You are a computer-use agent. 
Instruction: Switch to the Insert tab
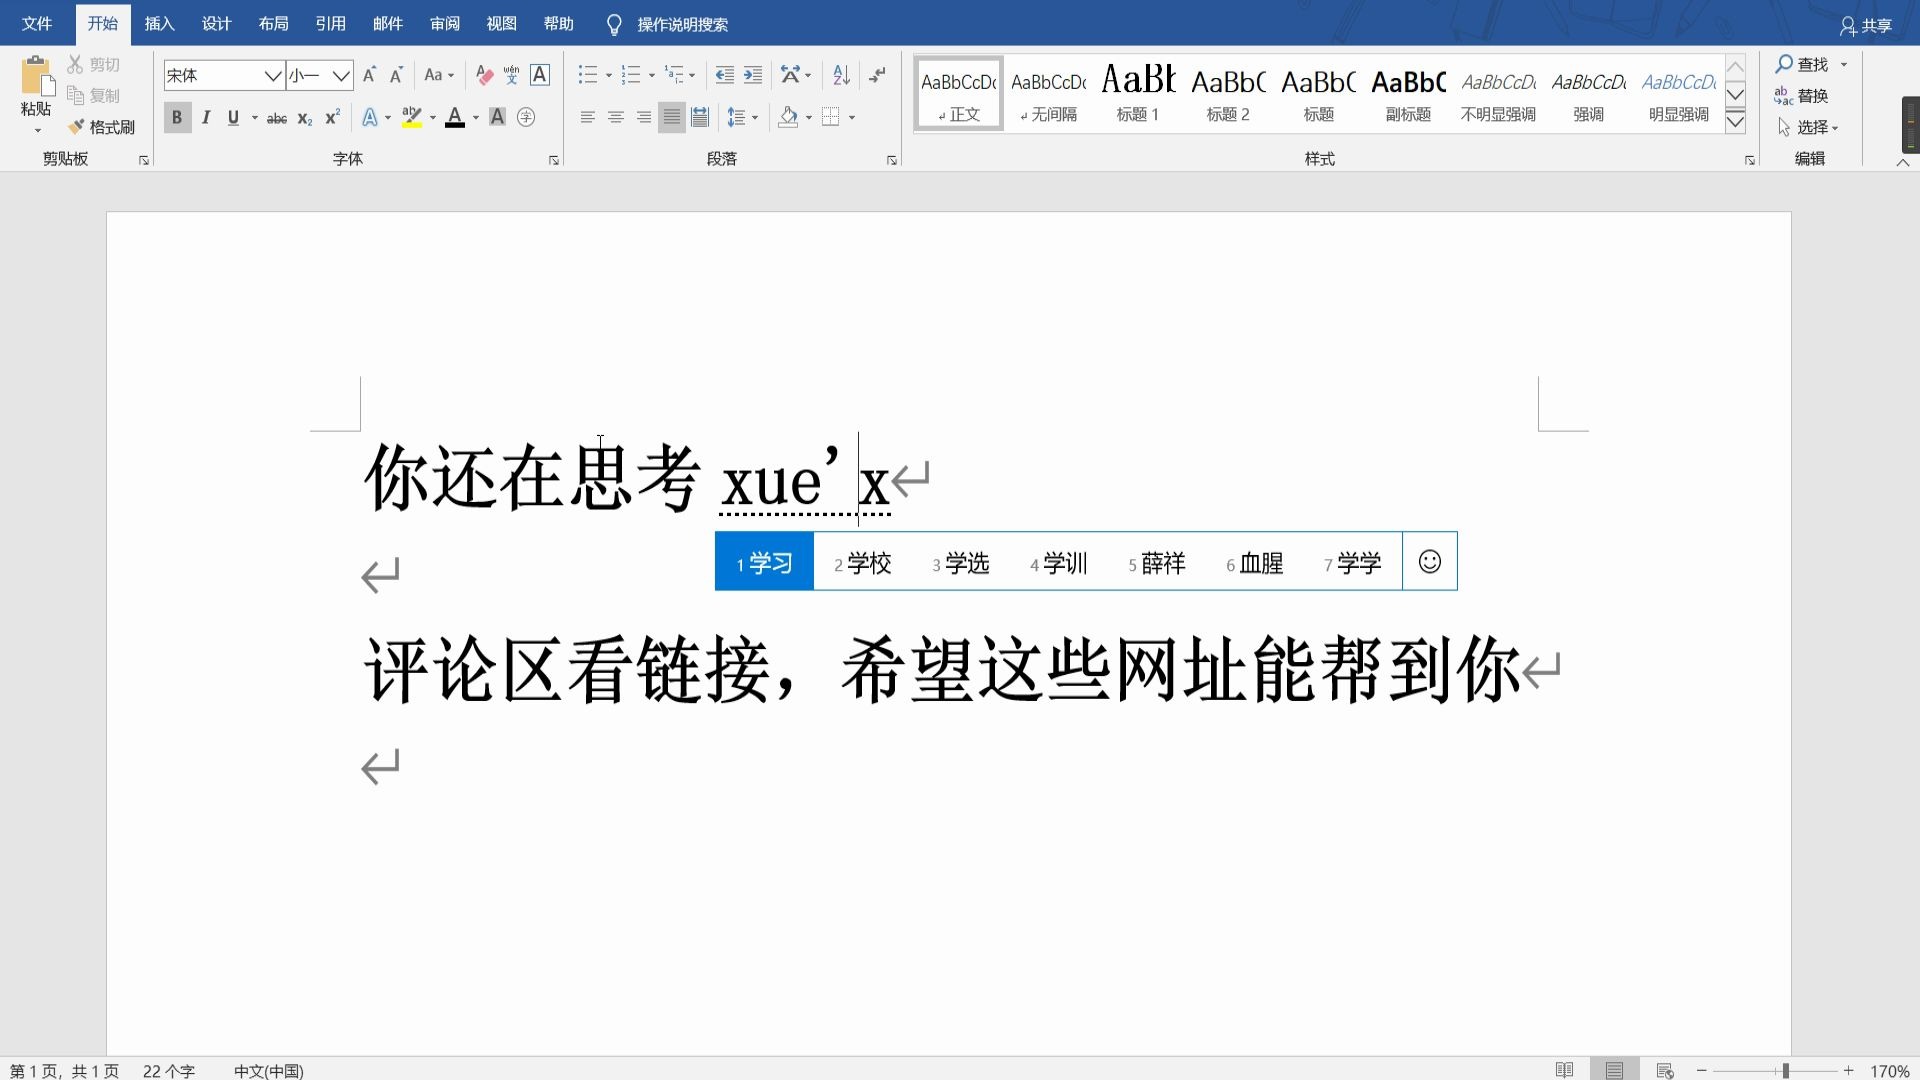[x=159, y=24]
